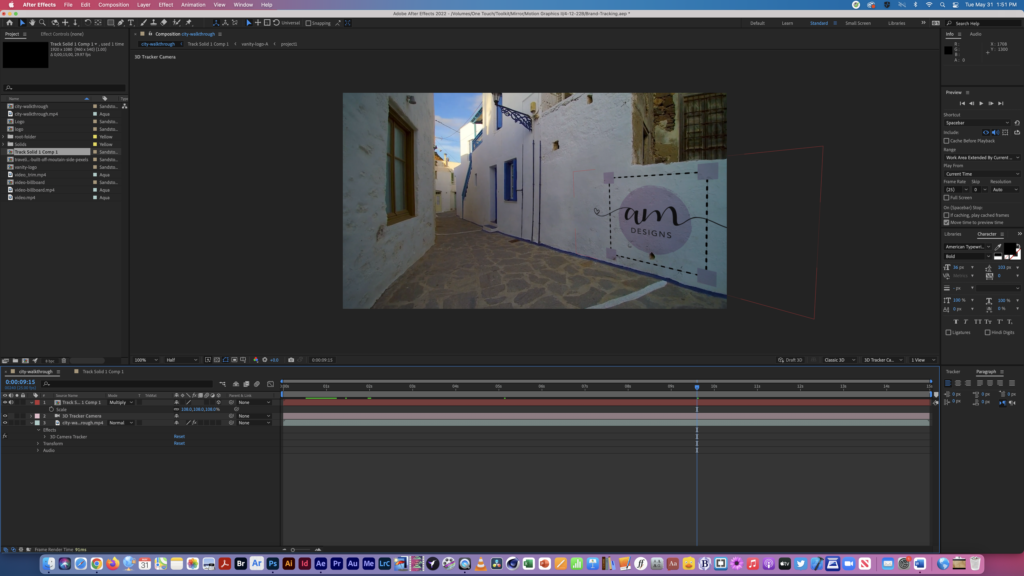This screenshot has width=1024, height=576.
Task: Open Adobe Premiere Pro from the dock
Action: click(336, 564)
